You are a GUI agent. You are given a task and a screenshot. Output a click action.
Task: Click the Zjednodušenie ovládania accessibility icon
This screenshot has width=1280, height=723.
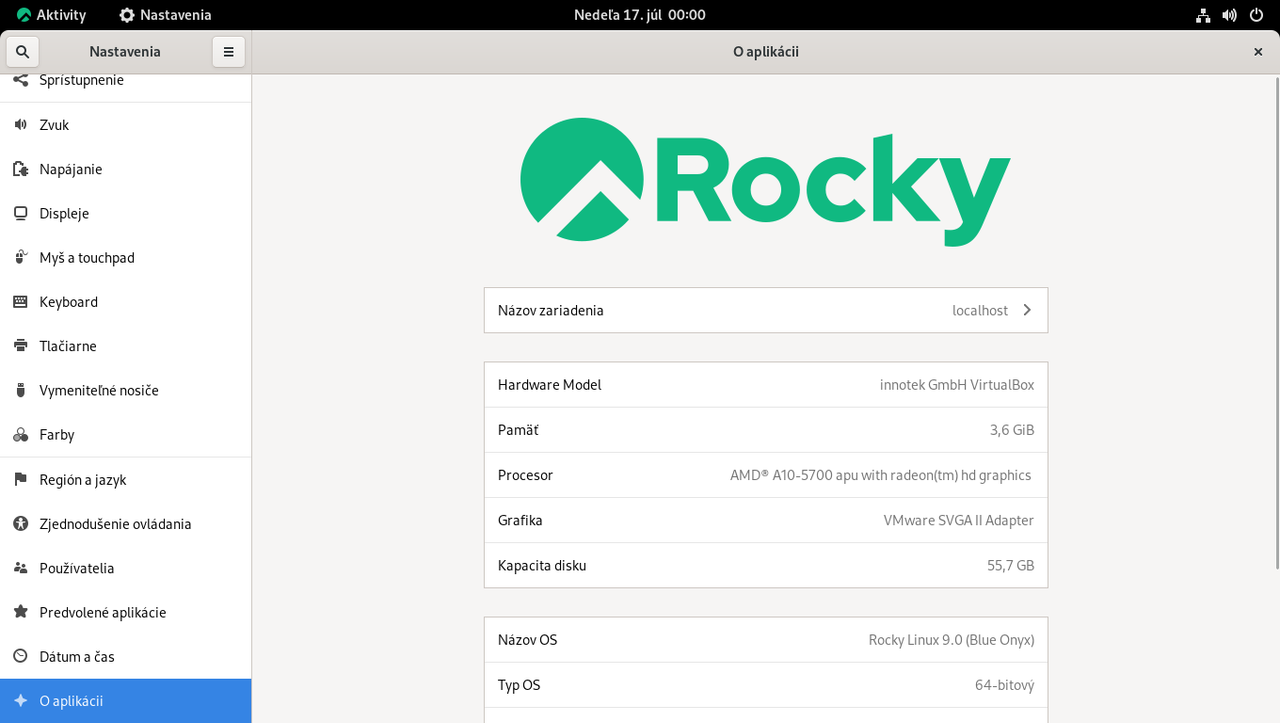(x=21, y=523)
